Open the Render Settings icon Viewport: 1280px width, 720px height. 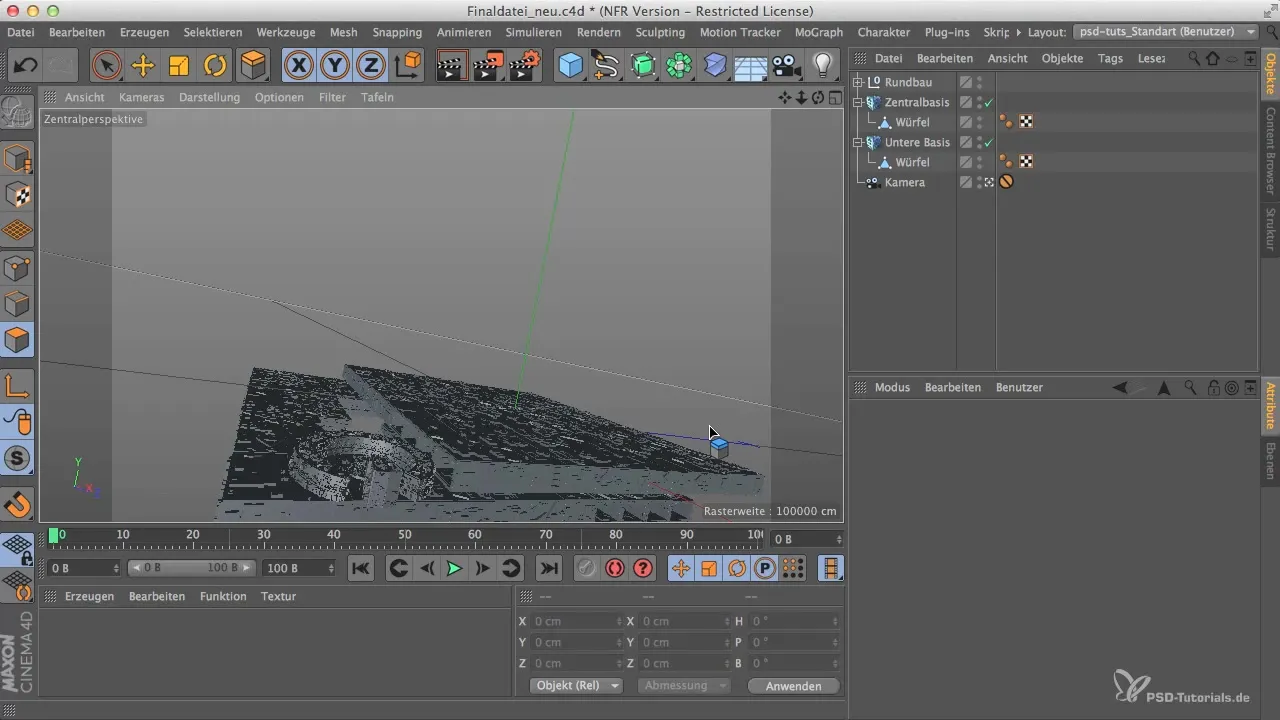[525, 66]
